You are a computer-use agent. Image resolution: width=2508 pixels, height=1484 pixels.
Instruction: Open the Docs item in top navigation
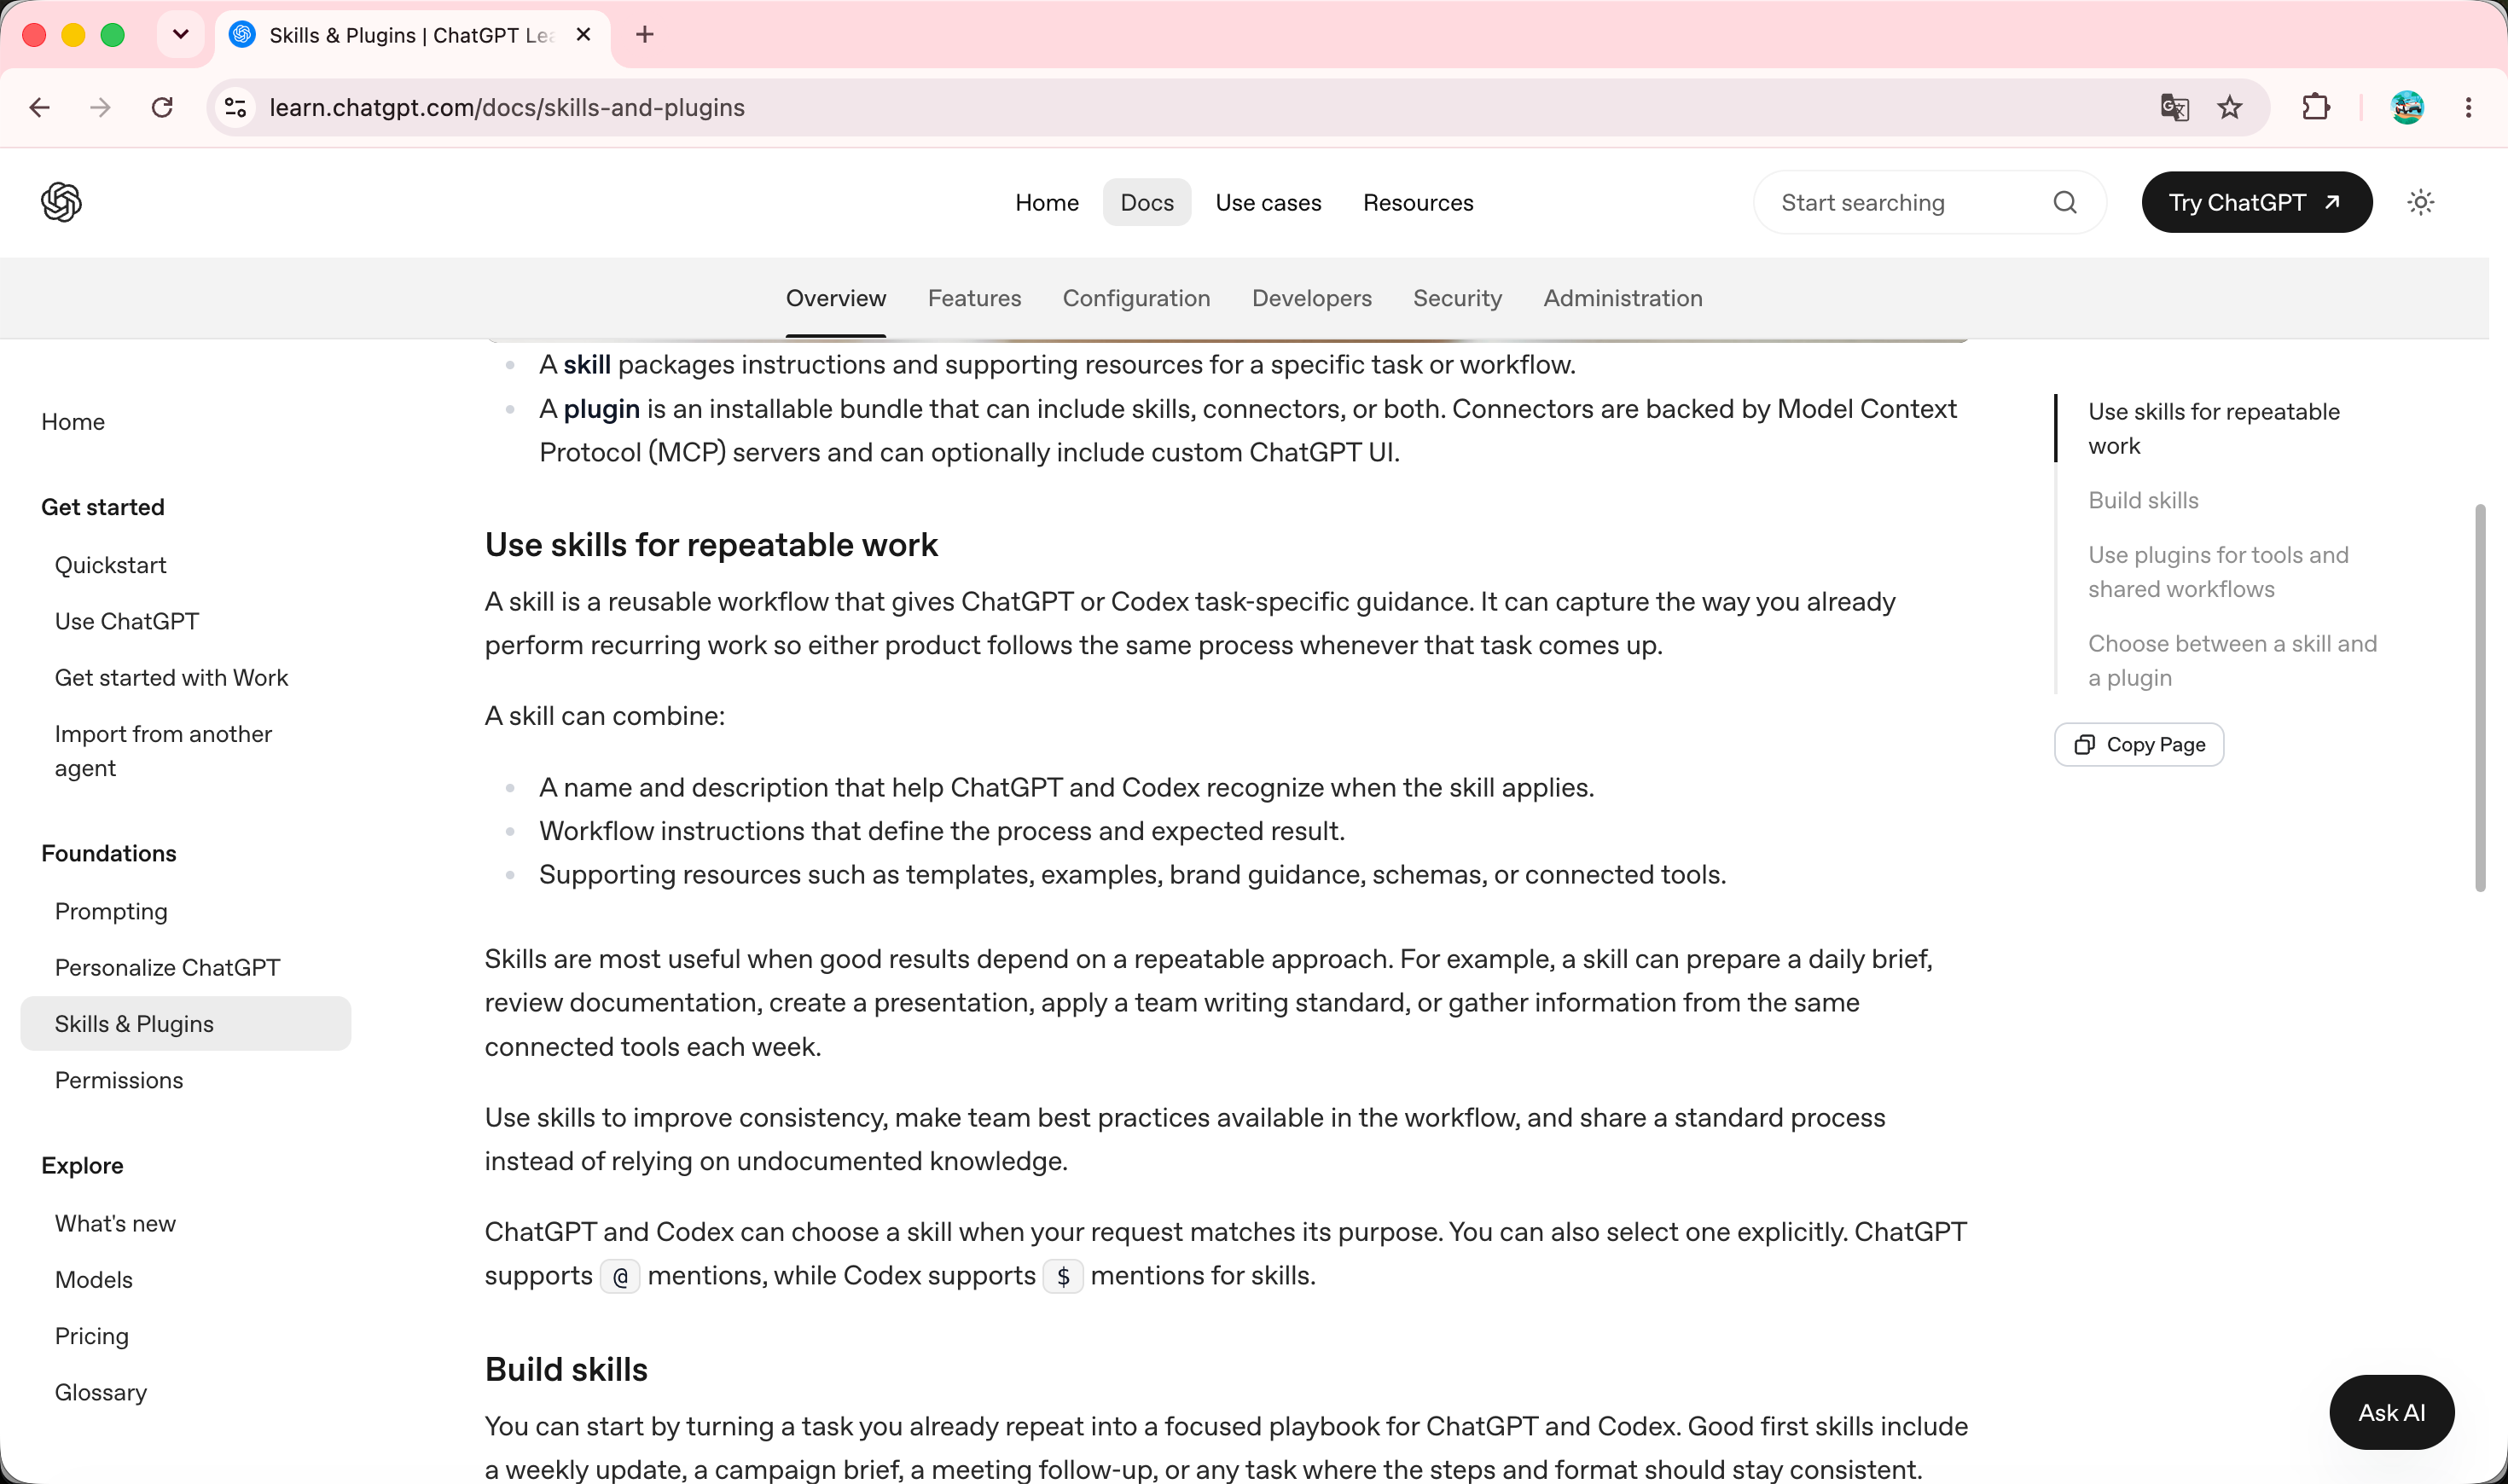click(x=1147, y=202)
